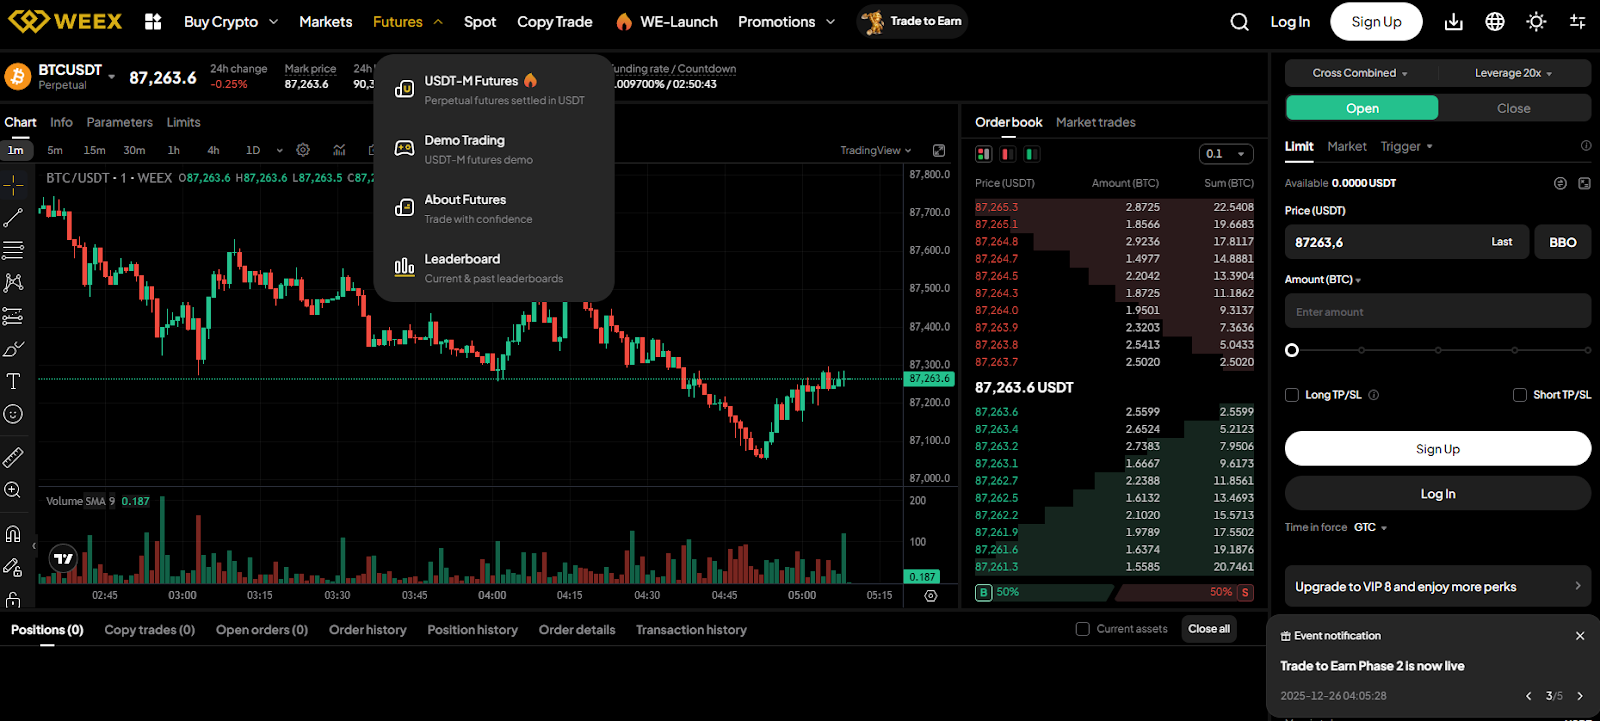Image resolution: width=1600 pixels, height=721 pixels.
Task: Expand the Promotions menu
Action: pyautogui.click(x=786, y=21)
